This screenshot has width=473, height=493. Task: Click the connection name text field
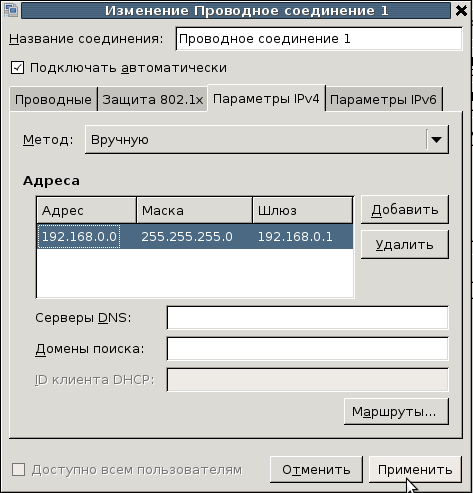point(319,39)
